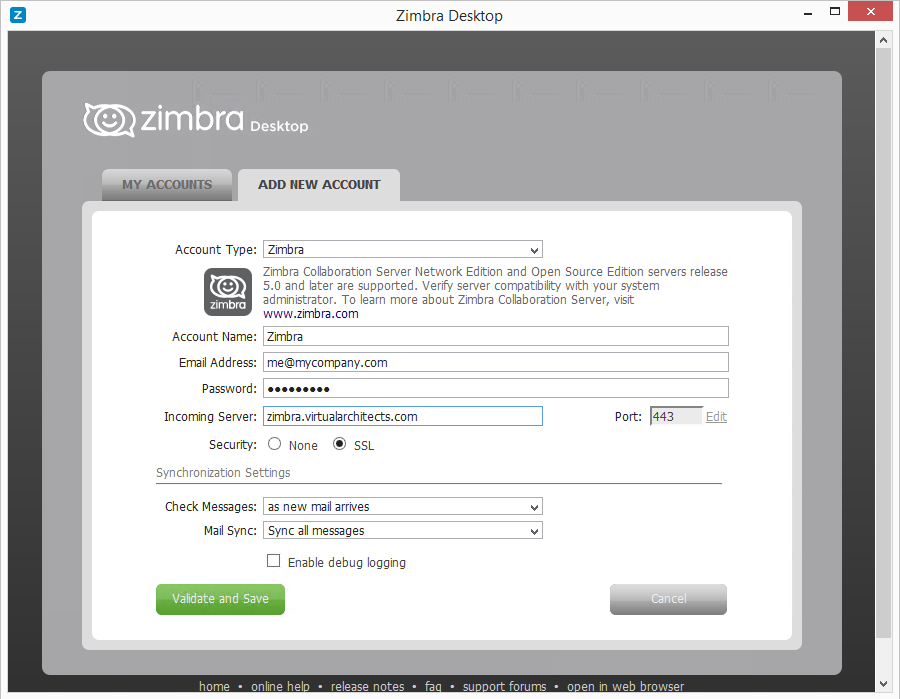
Task: Expand the Mail Sync dropdown
Action: pos(402,530)
